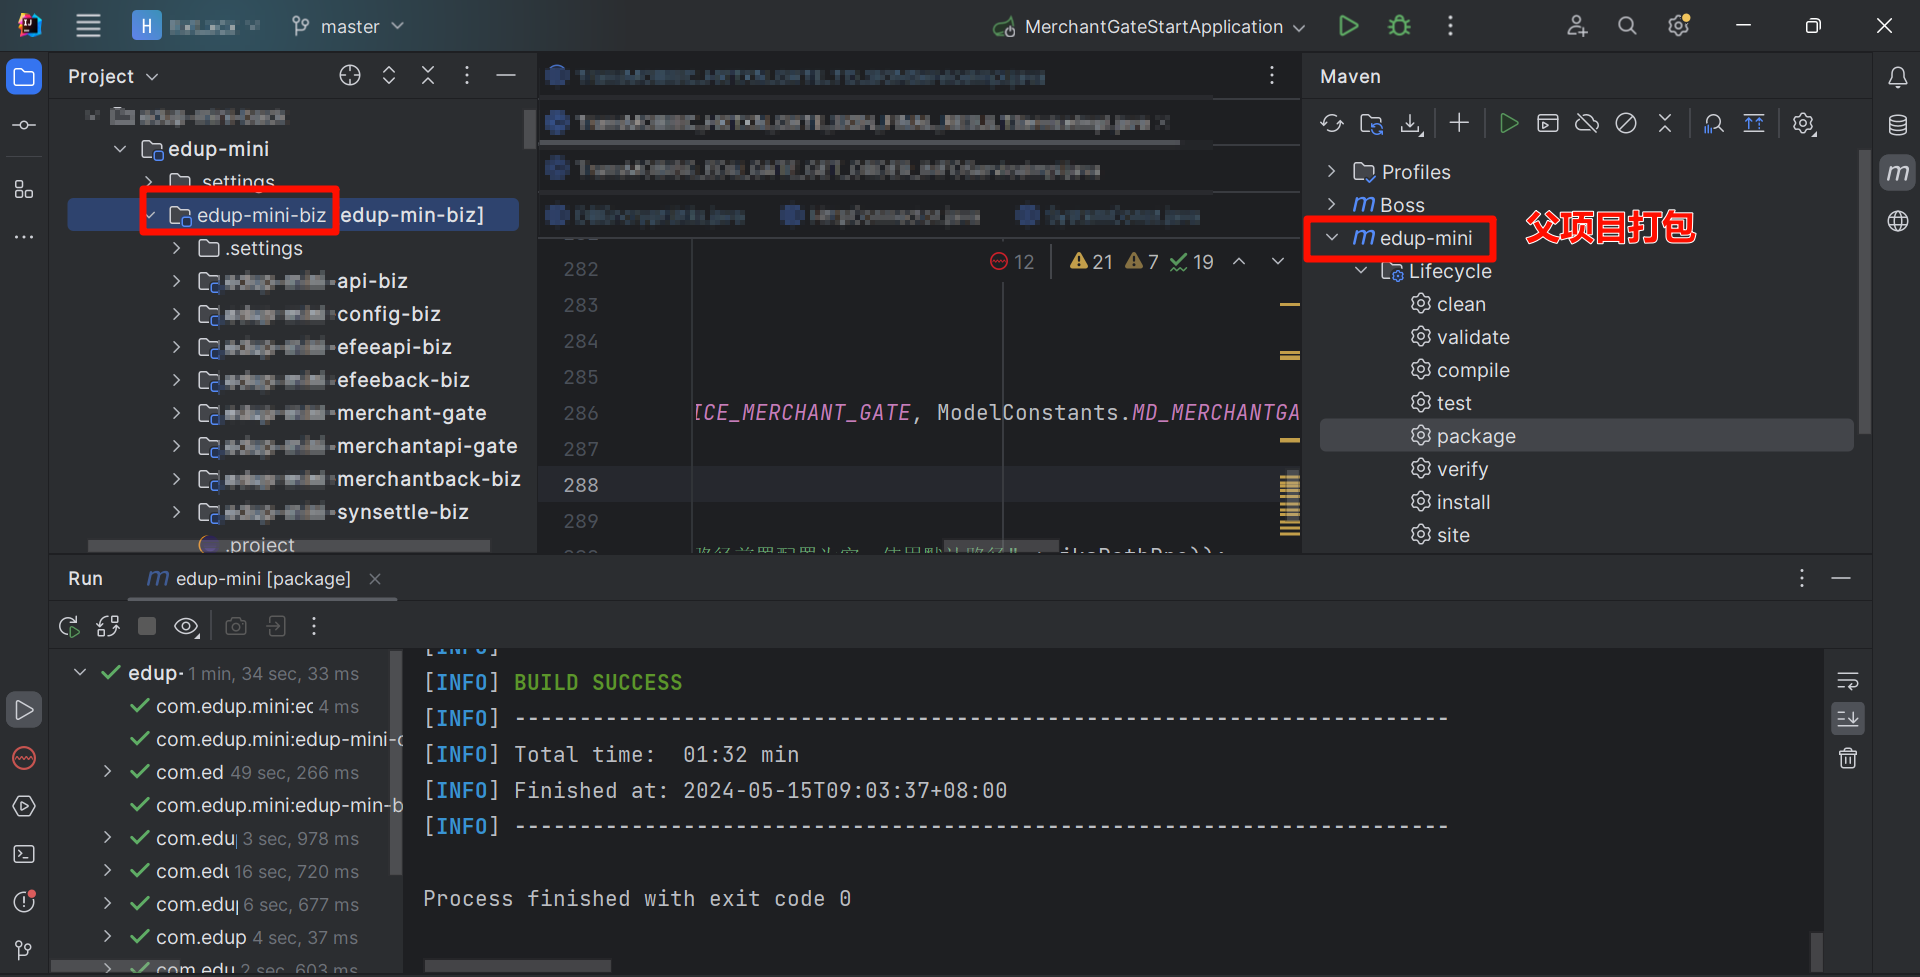Expand the synsettle-biz module folder

177,512
